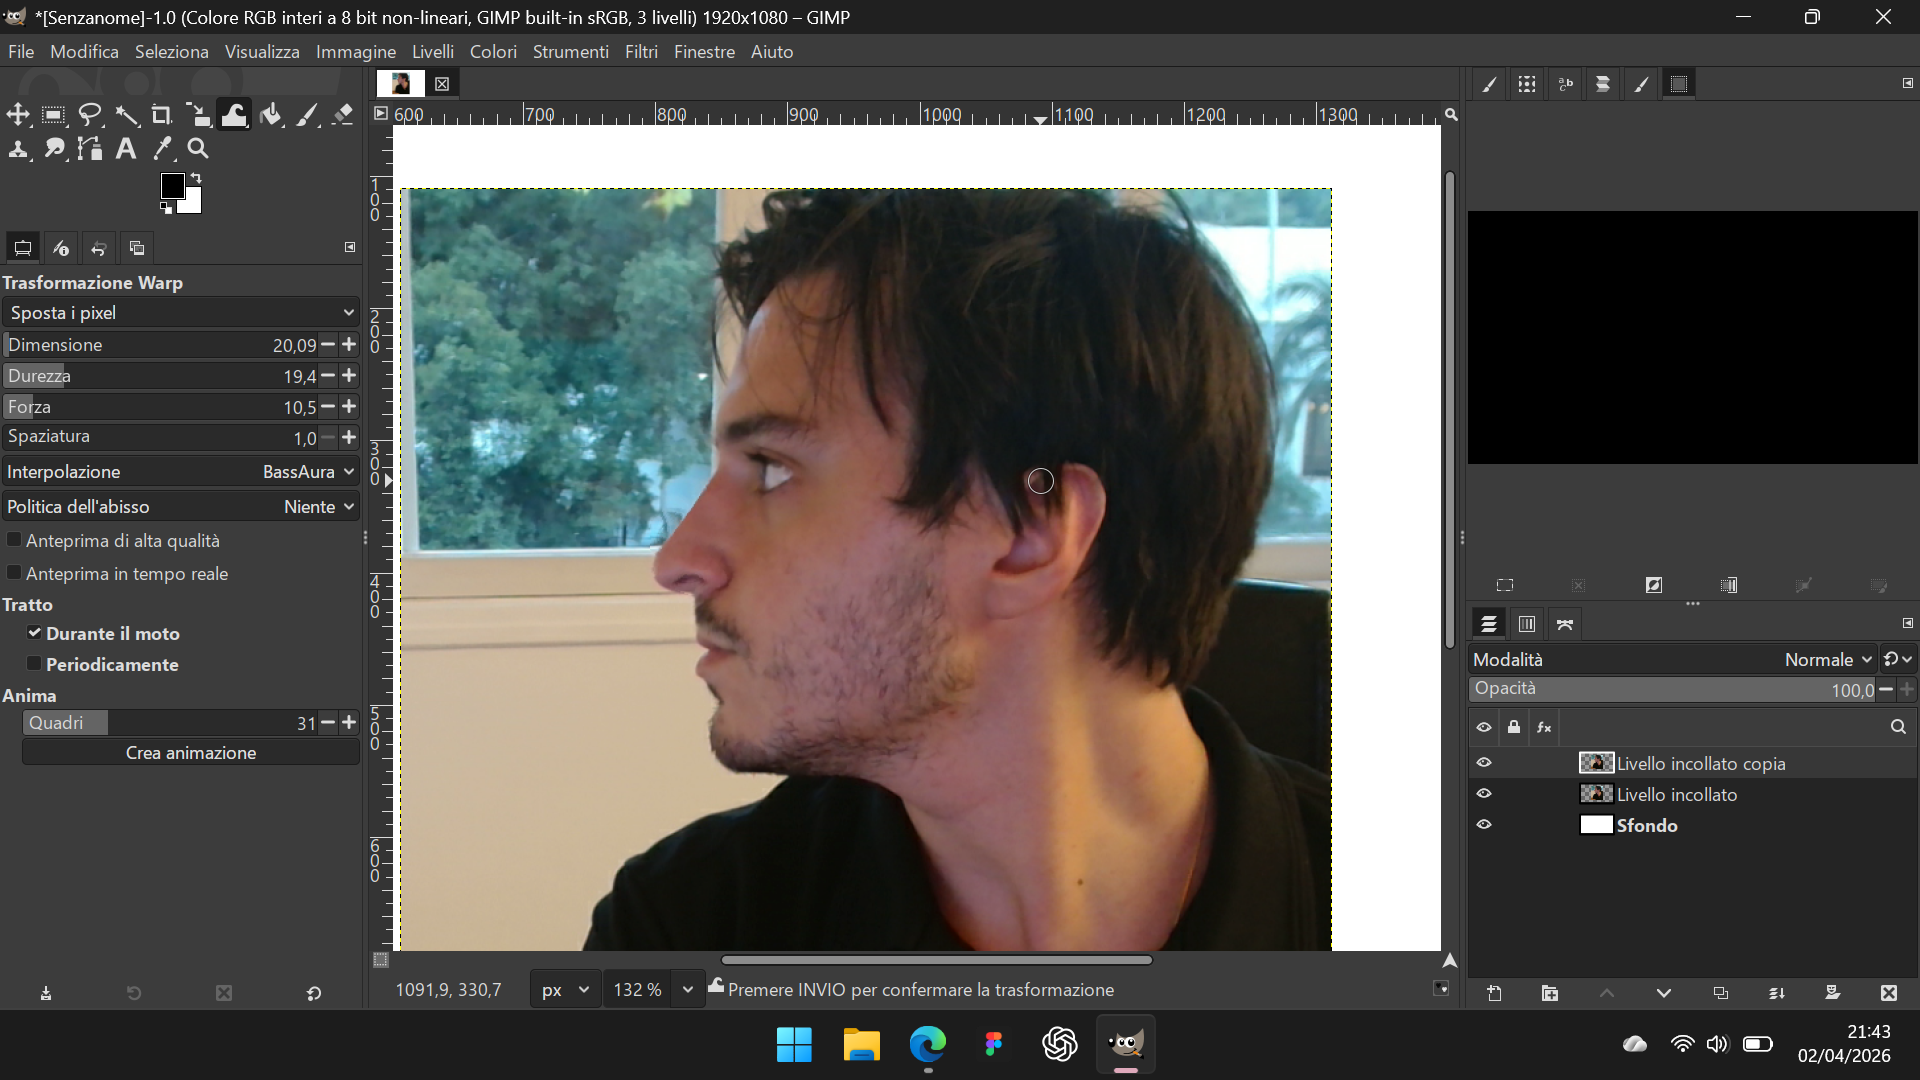Select the Crop tool

click(x=162, y=115)
